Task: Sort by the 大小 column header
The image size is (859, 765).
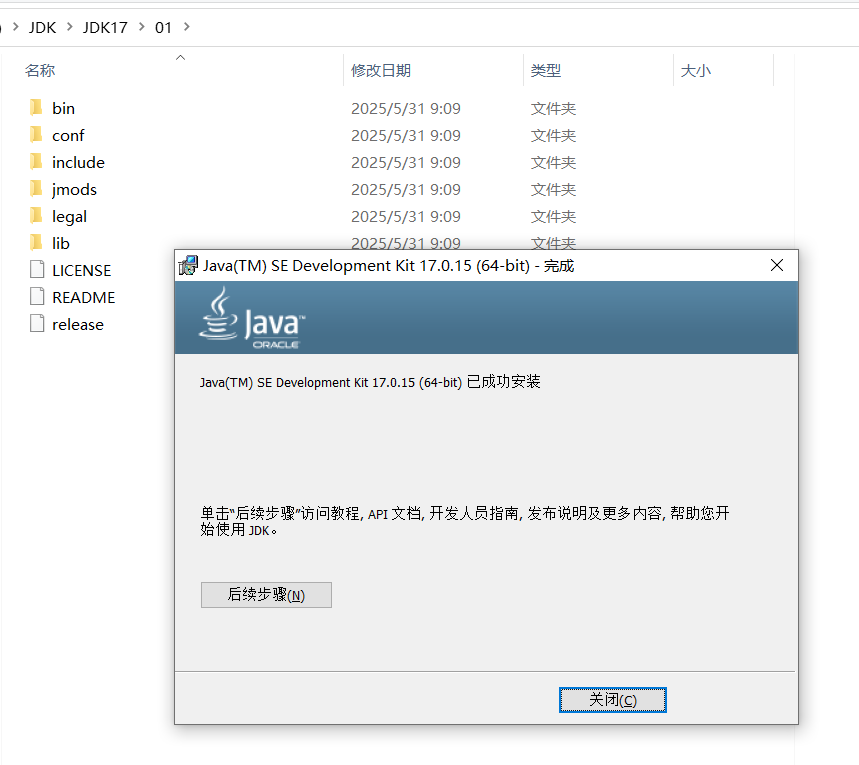Action: (x=696, y=71)
